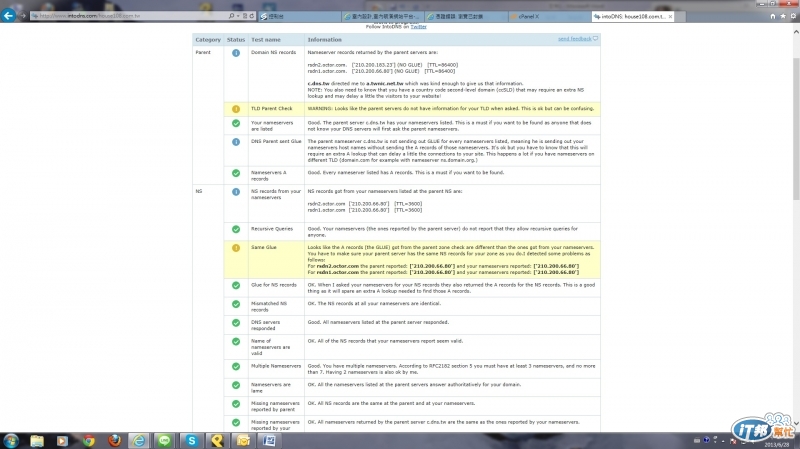Click the scrollbar up arrow

coord(796,32)
